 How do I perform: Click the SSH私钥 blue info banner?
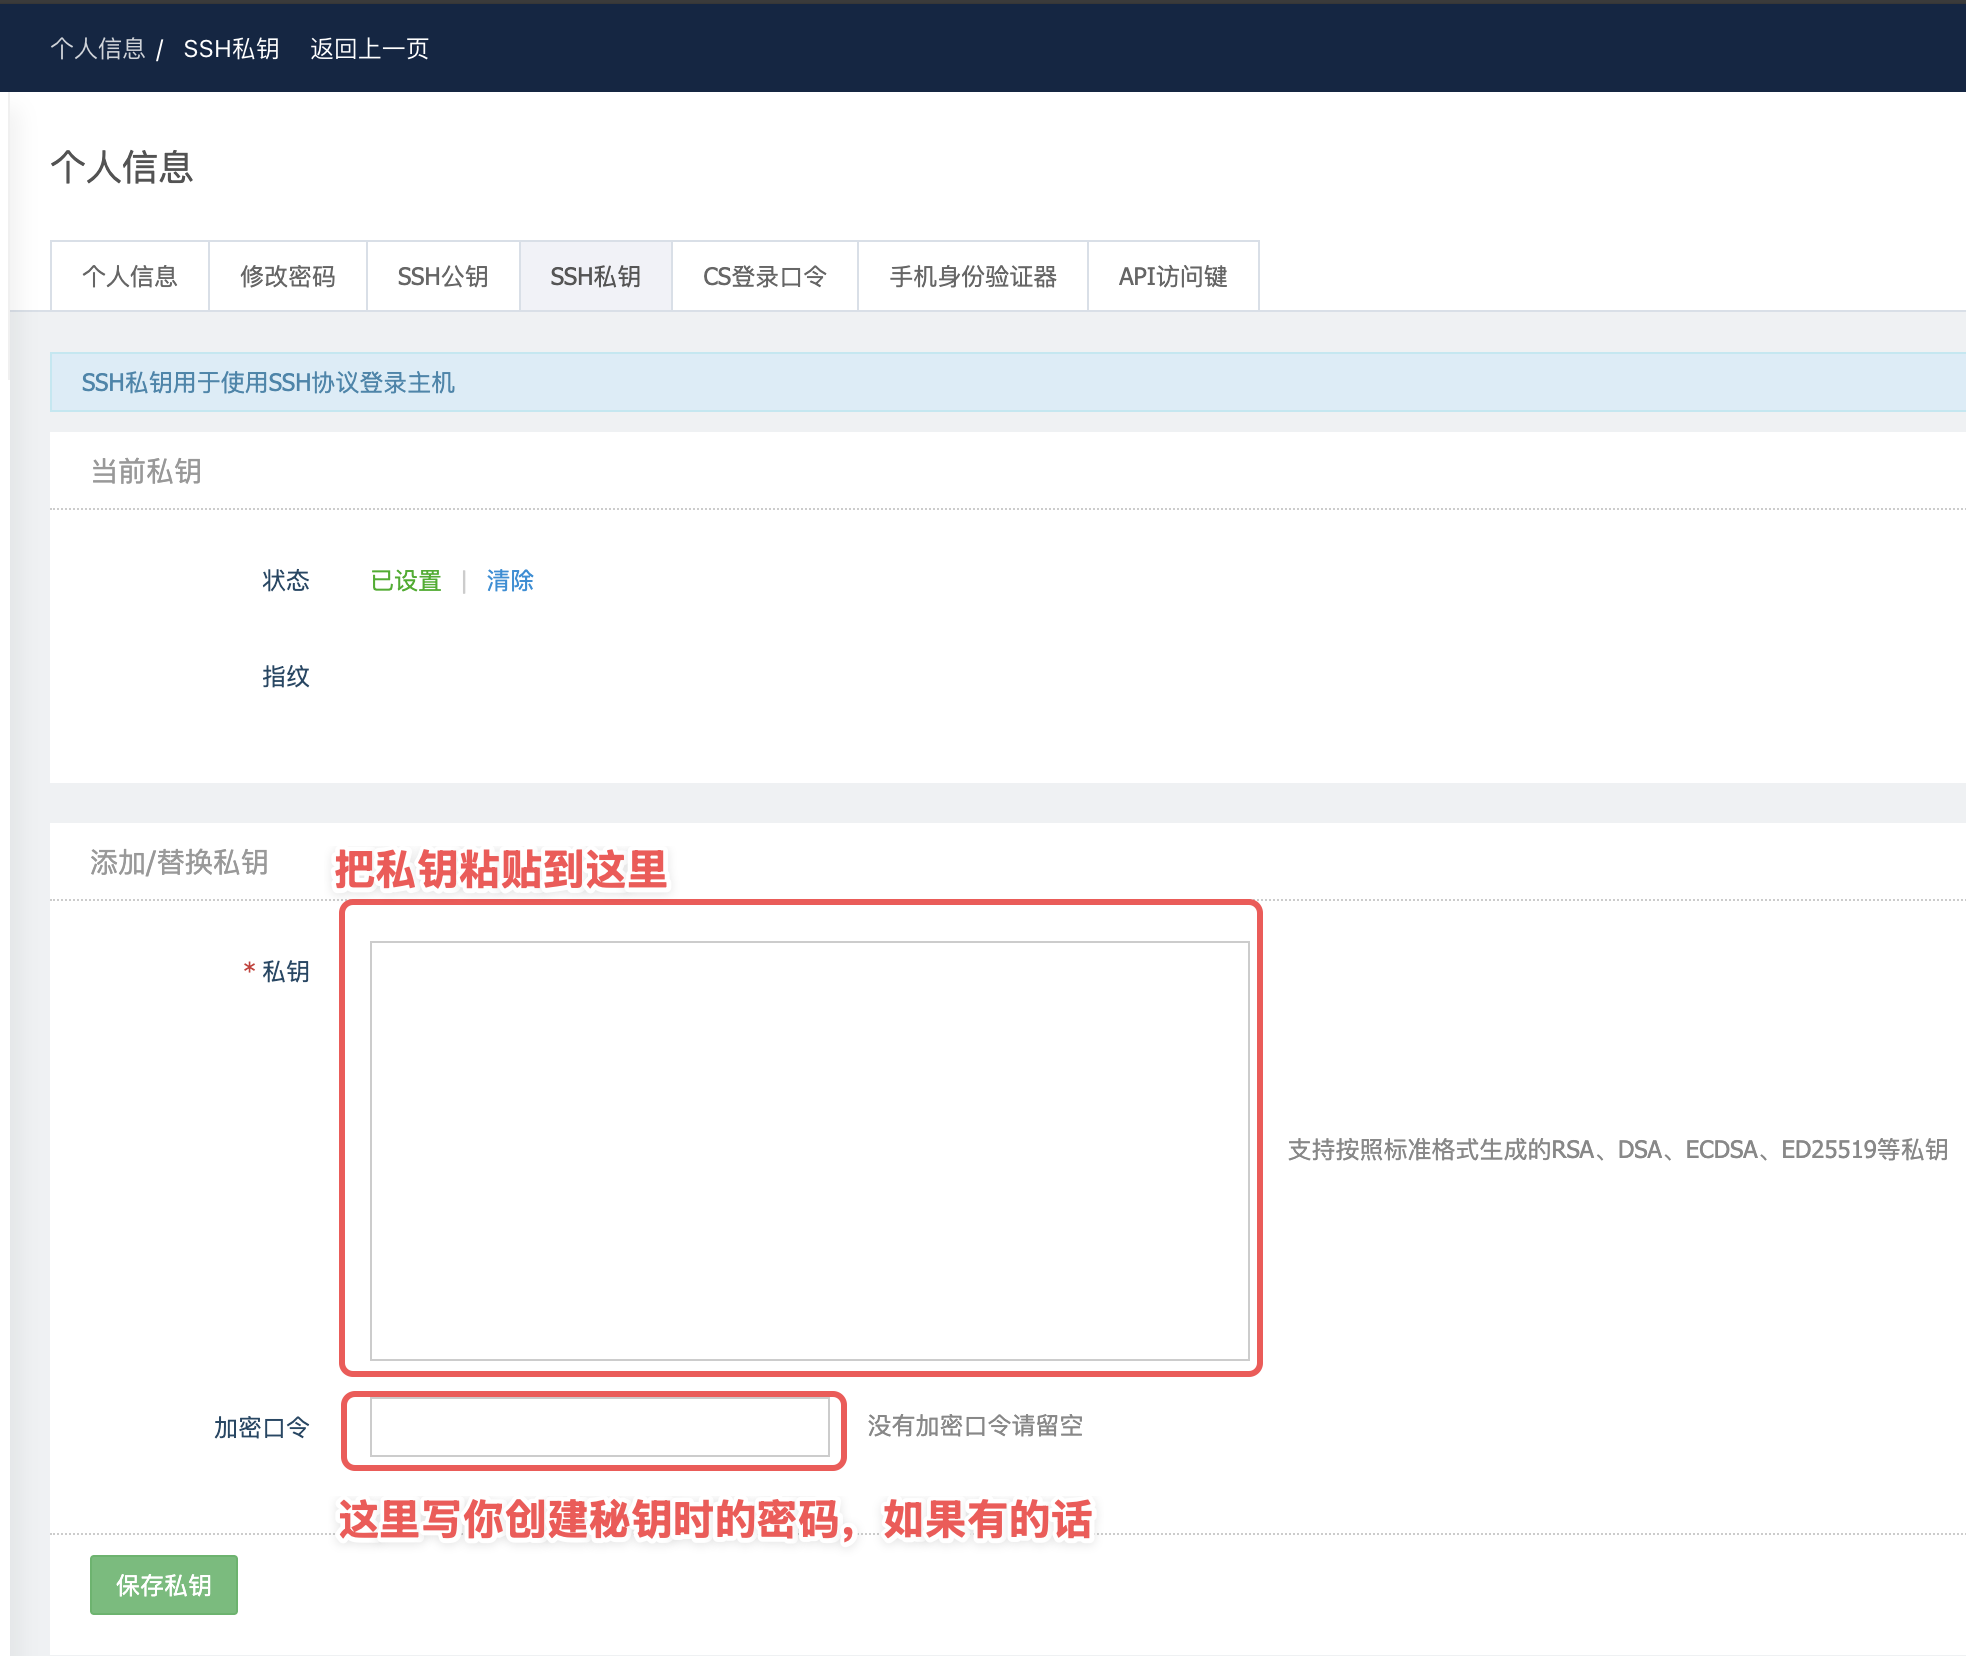point(268,383)
